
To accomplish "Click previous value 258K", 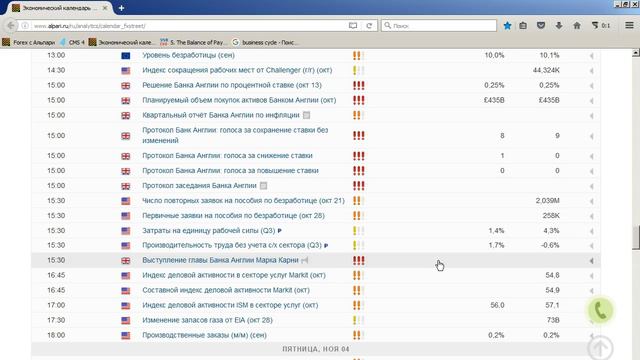I will [x=551, y=216].
